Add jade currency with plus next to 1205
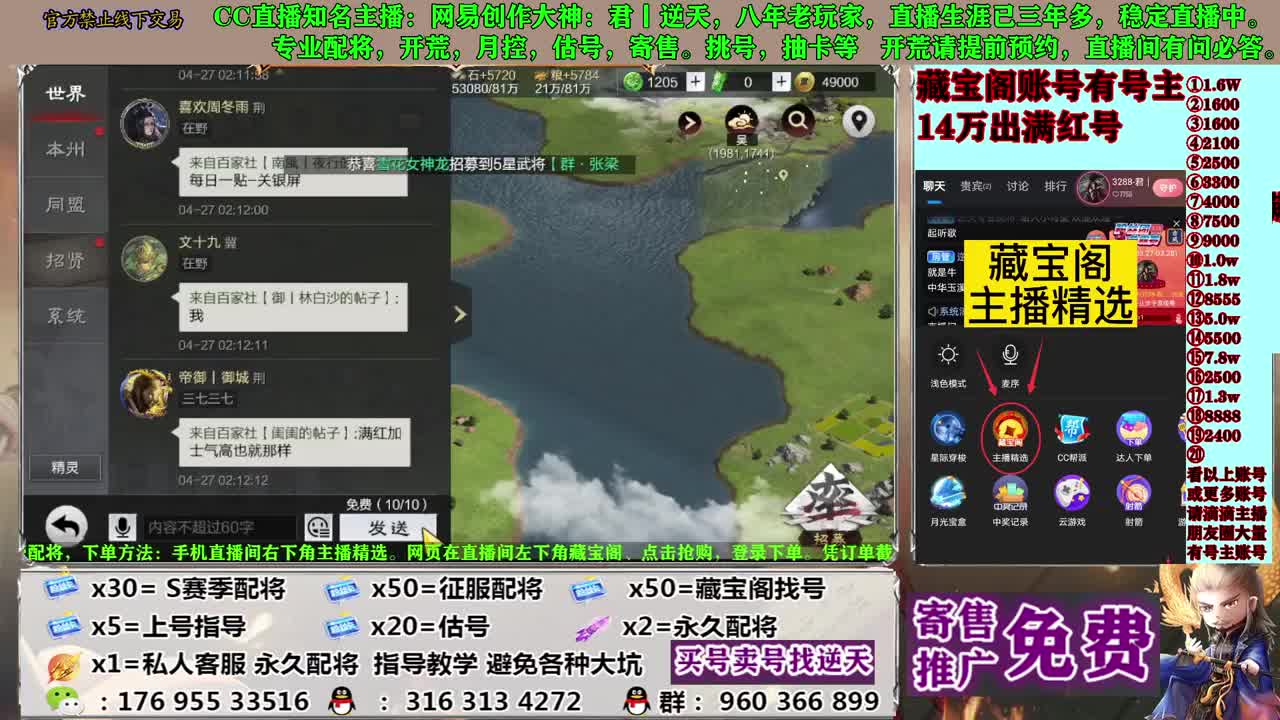The image size is (1280, 720). (695, 82)
